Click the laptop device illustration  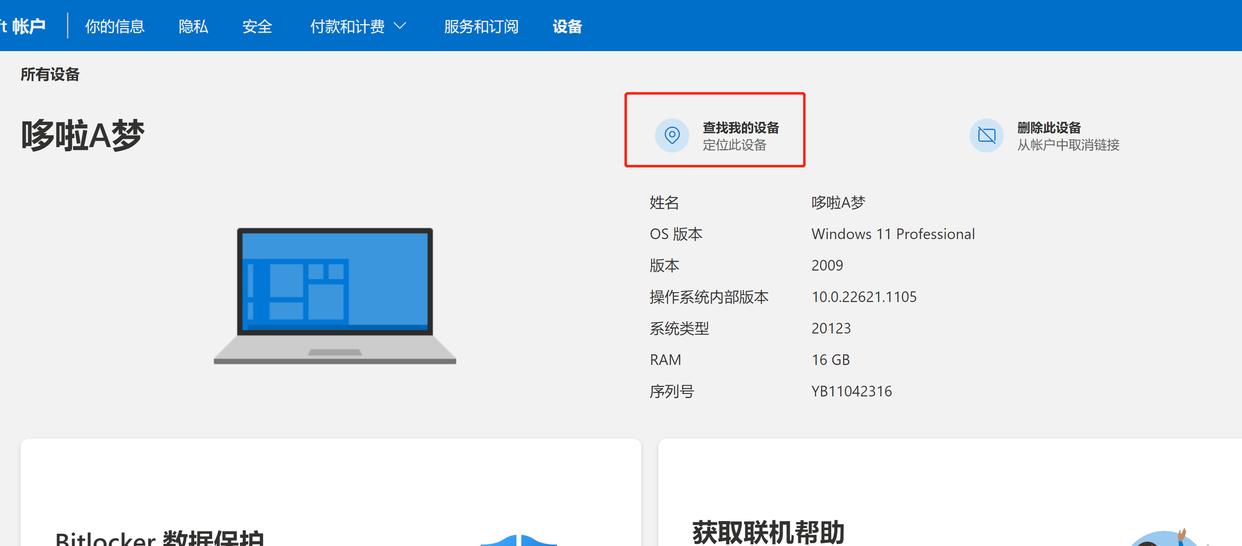(x=335, y=296)
